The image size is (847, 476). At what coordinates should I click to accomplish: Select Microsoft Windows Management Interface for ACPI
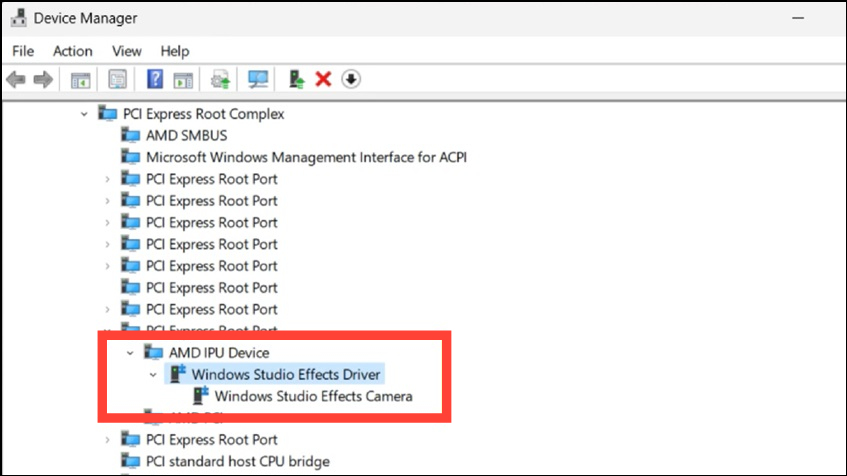(306, 157)
